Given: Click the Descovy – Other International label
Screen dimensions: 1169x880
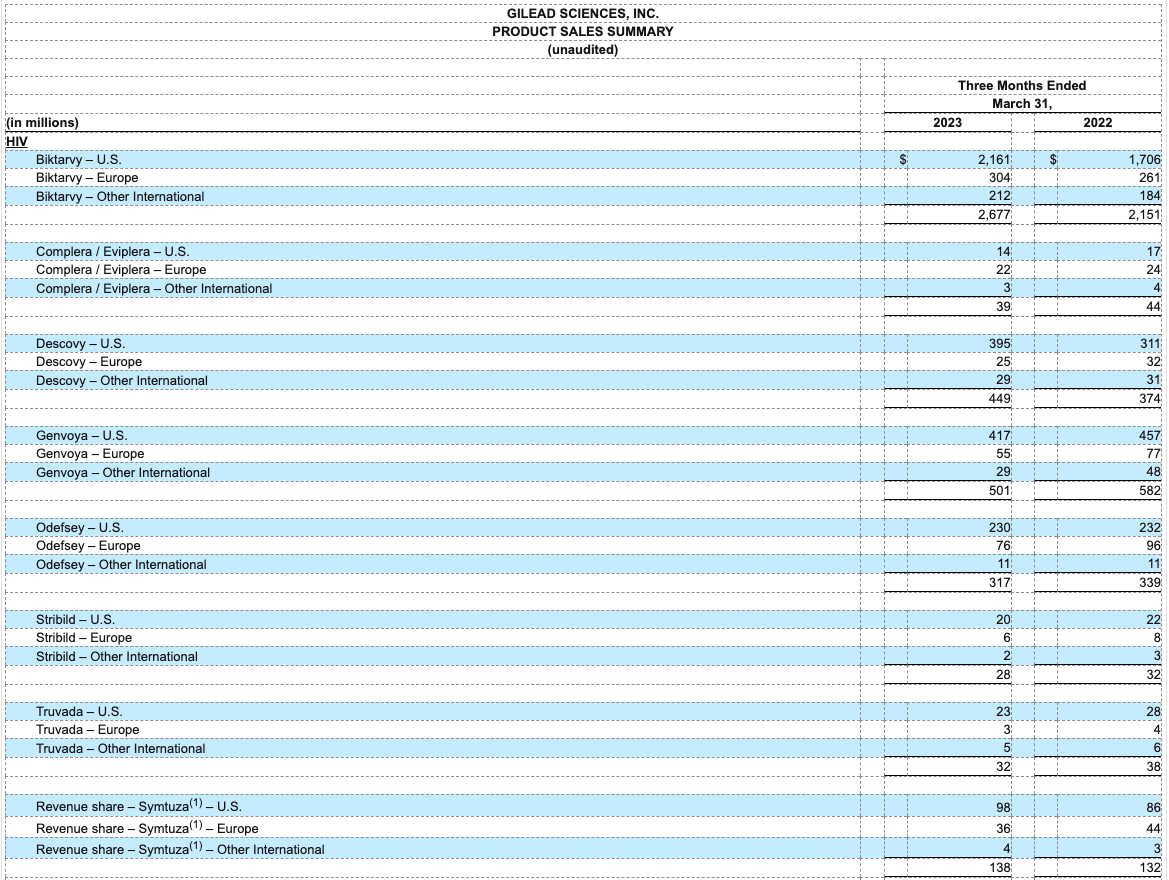Looking at the screenshot, I should pyautogui.click(x=122, y=380).
